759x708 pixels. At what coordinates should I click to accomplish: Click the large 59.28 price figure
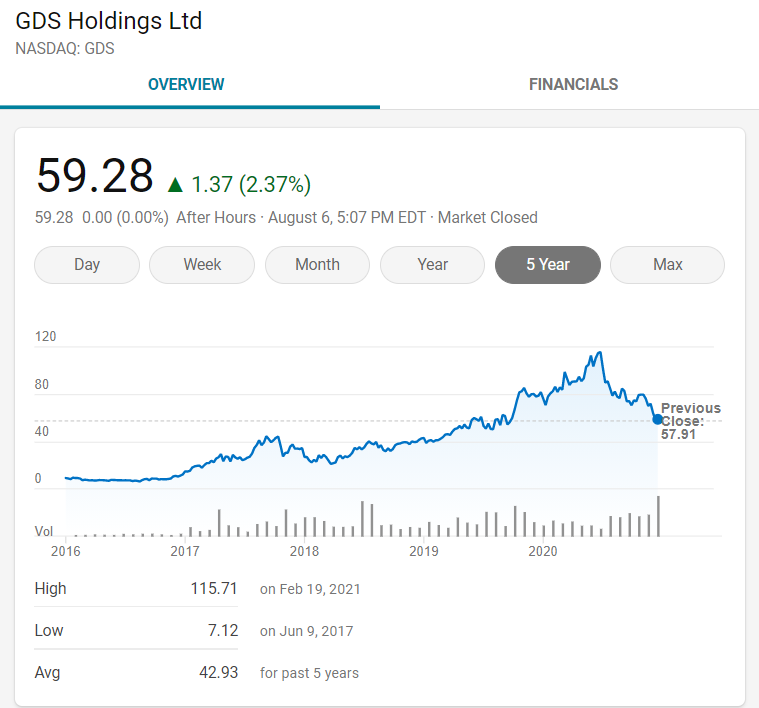(x=95, y=175)
